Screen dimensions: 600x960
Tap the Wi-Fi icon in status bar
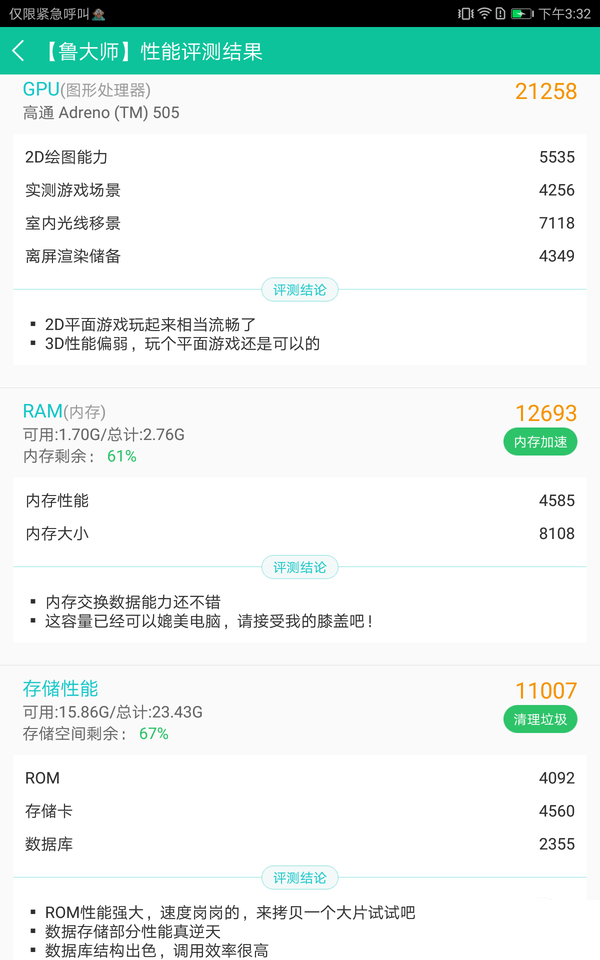coord(483,14)
